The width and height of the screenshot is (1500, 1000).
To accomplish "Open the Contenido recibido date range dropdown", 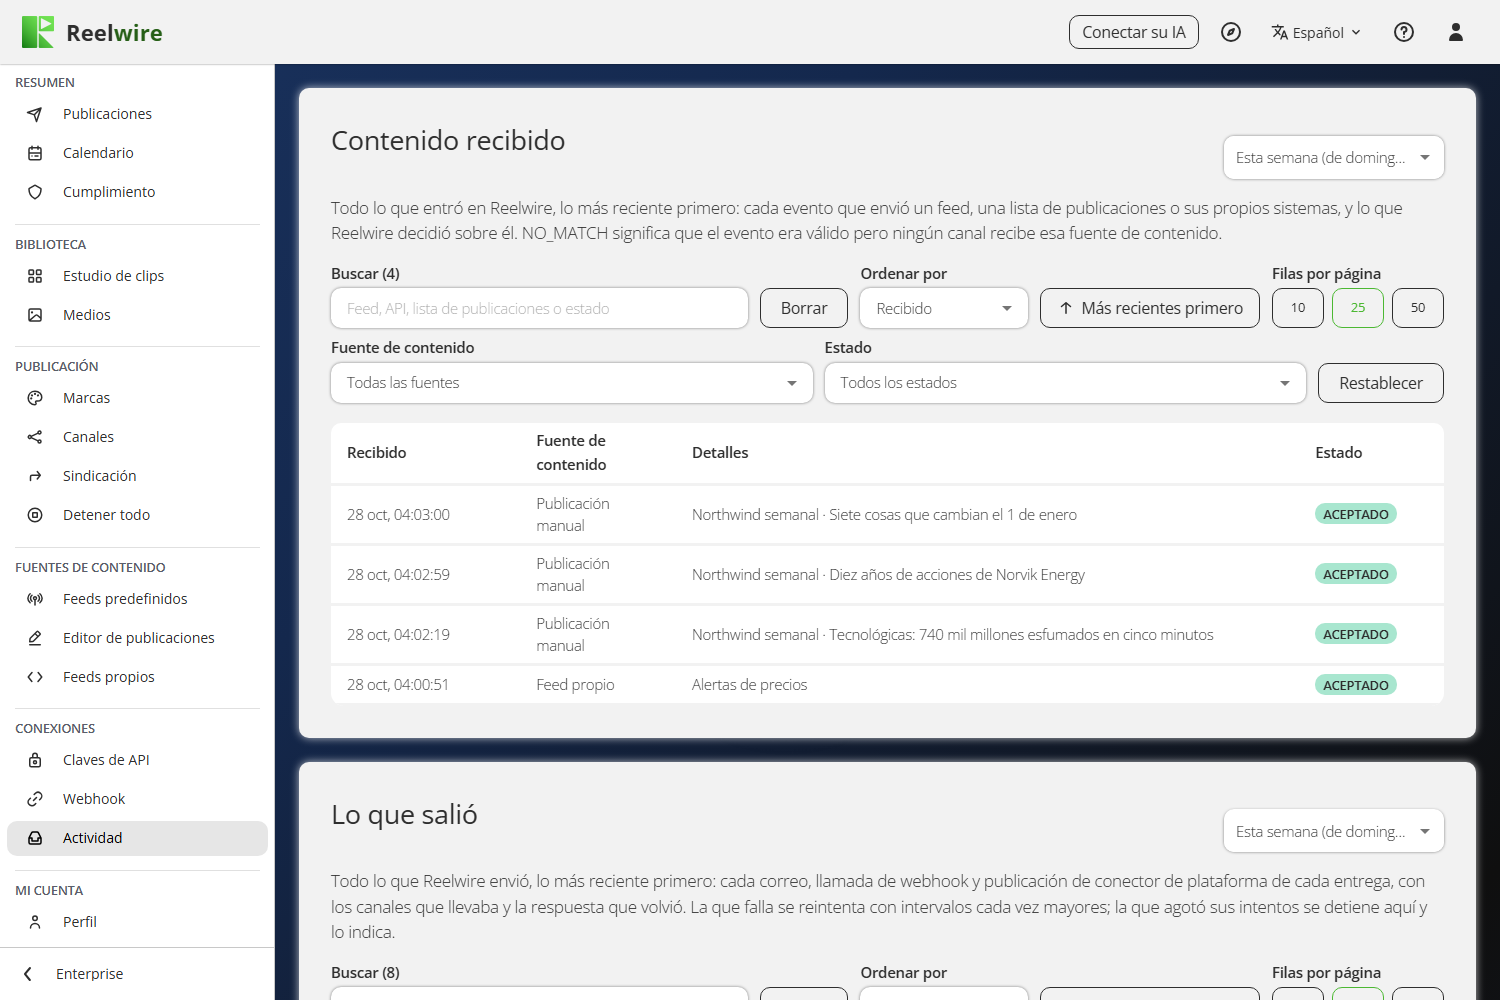I will [x=1334, y=158].
